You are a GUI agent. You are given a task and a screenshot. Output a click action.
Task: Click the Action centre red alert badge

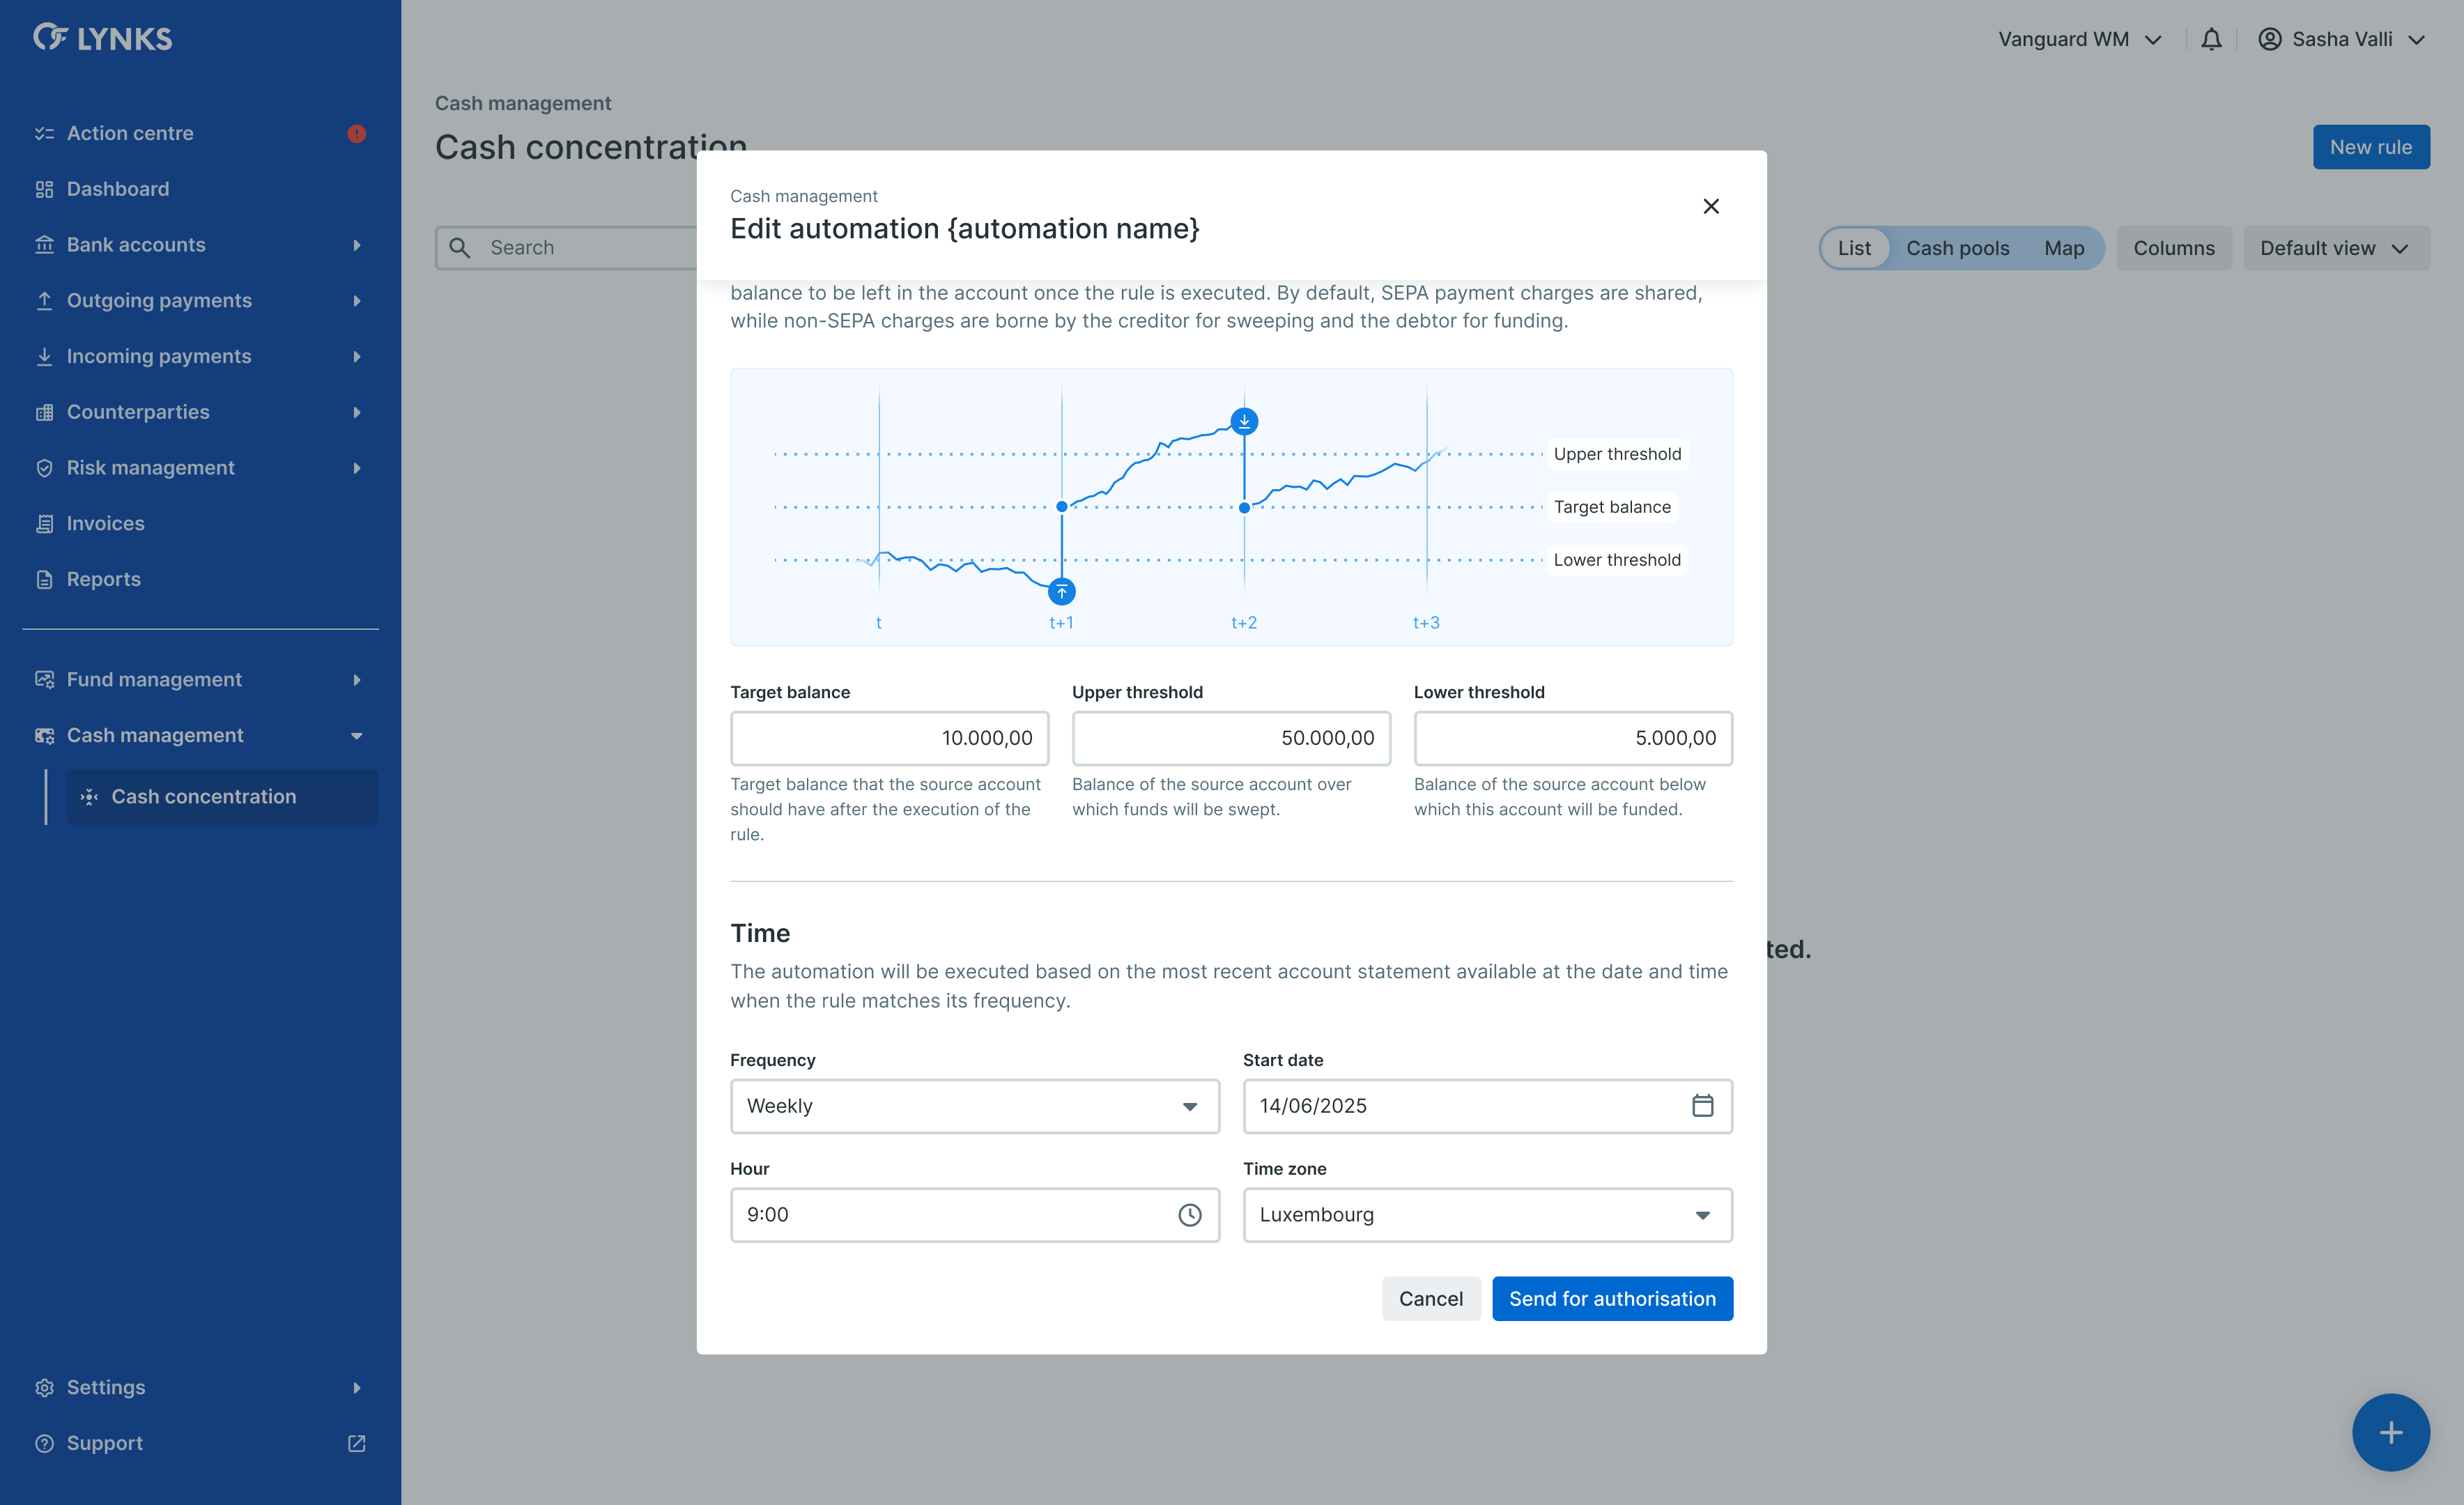coord(356,133)
